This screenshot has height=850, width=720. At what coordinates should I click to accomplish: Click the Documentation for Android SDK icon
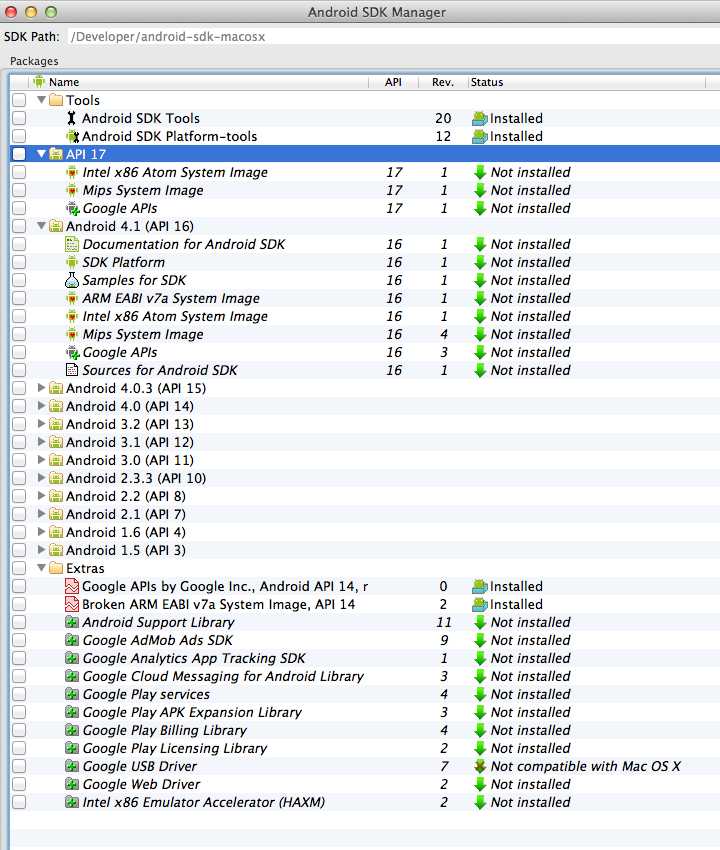72,244
